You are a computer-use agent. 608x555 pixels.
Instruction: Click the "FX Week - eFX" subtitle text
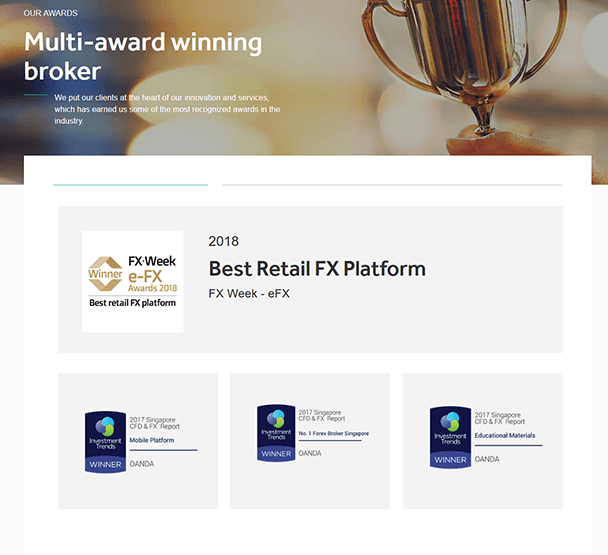[248, 293]
